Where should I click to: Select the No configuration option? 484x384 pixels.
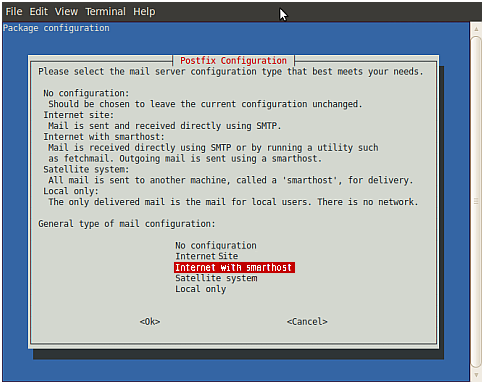click(x=216, y=245)
